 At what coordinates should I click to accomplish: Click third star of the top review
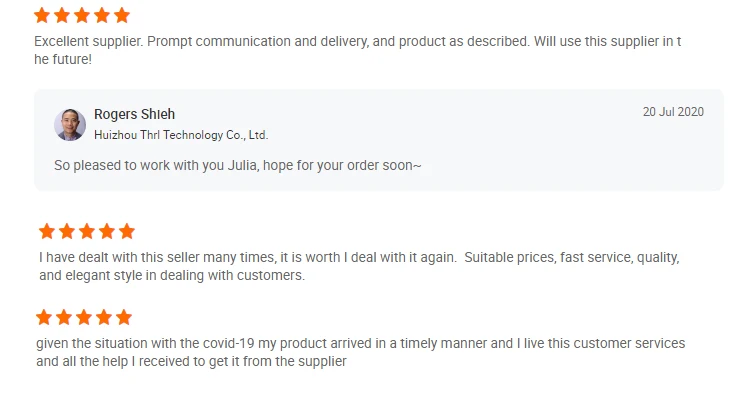(x=82, y=15)
